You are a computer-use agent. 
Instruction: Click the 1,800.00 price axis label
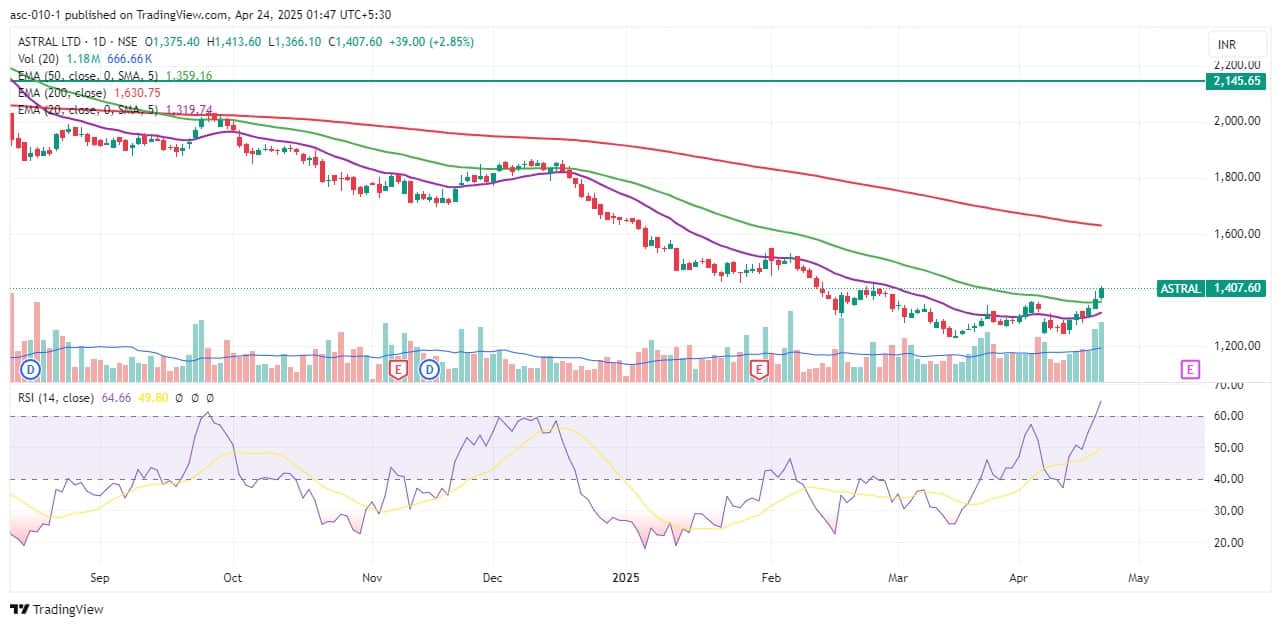click(1237, 178)
